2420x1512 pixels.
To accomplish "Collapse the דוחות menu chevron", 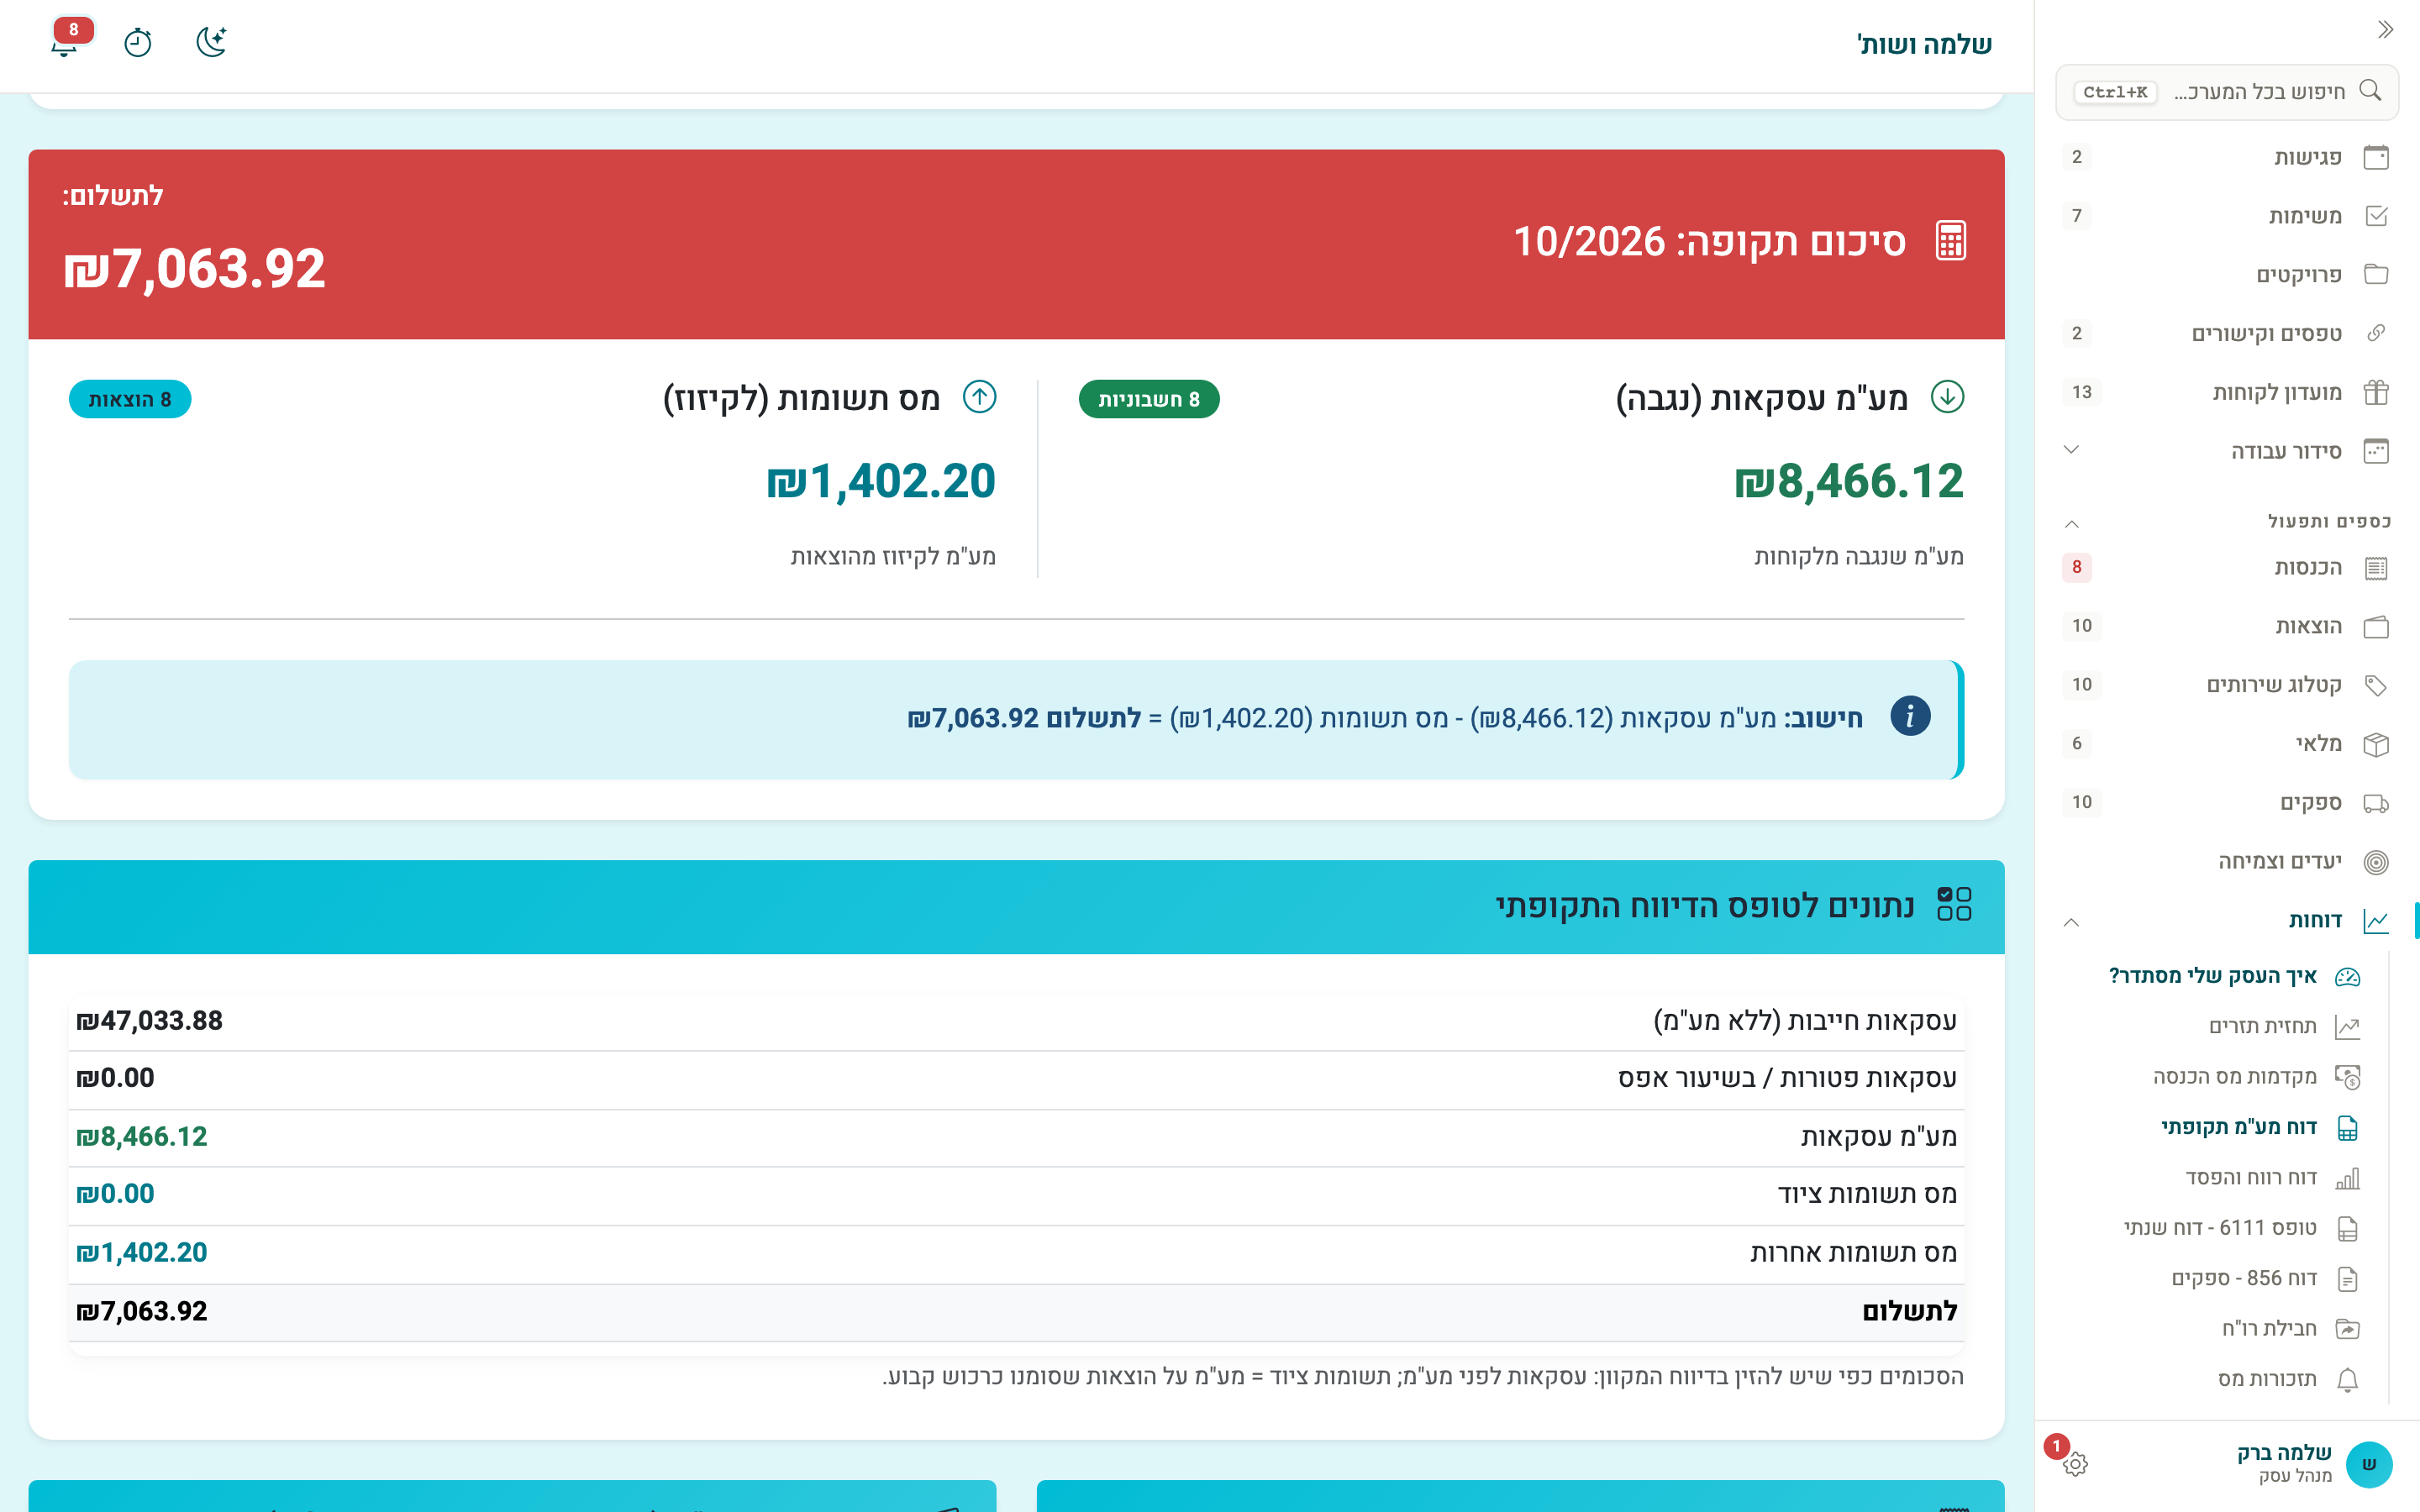I will coord(2072,921).
